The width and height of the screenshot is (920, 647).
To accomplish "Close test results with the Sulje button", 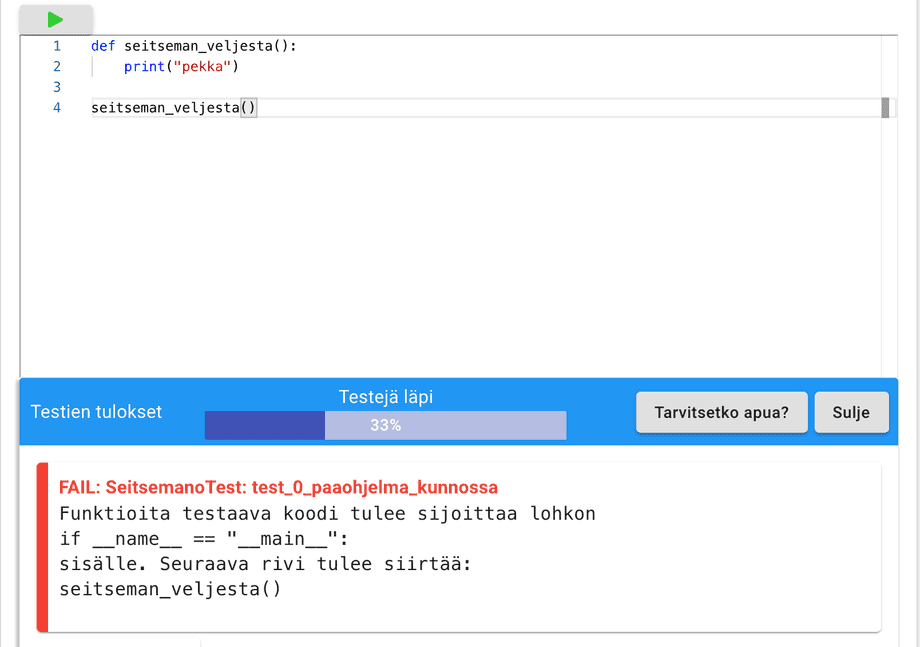I will point(851,412).
